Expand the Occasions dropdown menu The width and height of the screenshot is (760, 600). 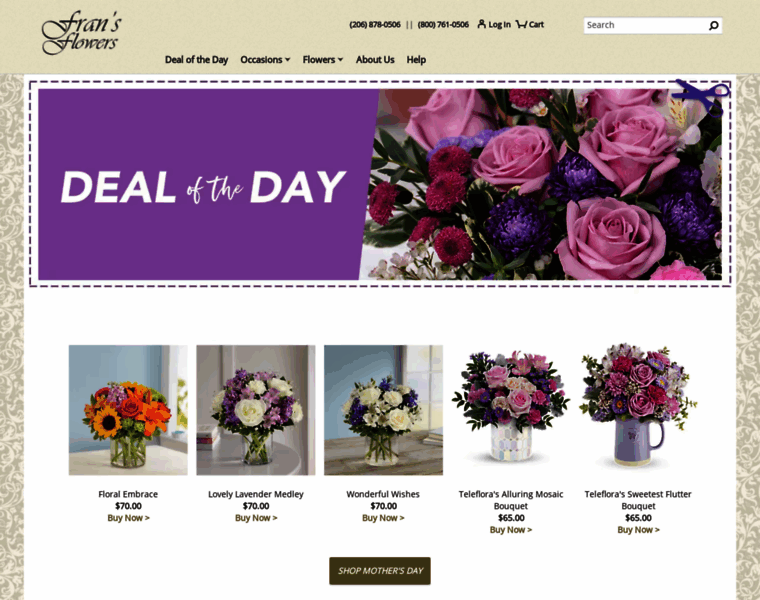click(265, 60)
